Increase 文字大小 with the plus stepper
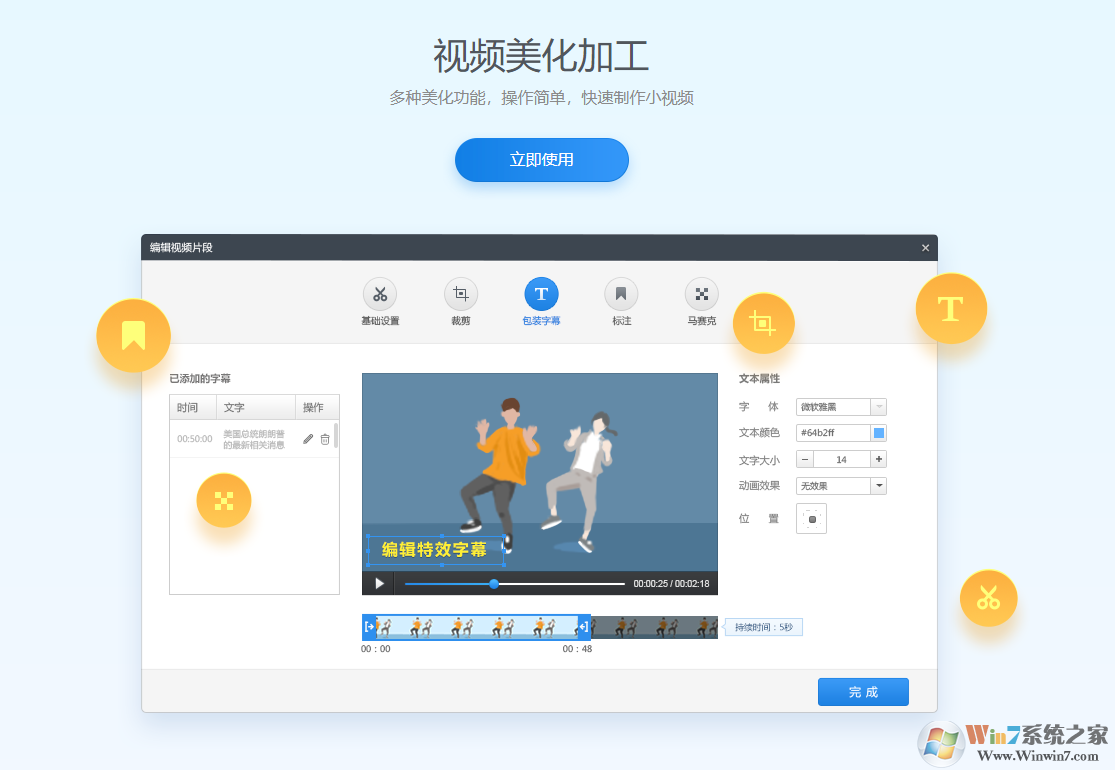The image size is (1115, 770). [x=877, y=459]
